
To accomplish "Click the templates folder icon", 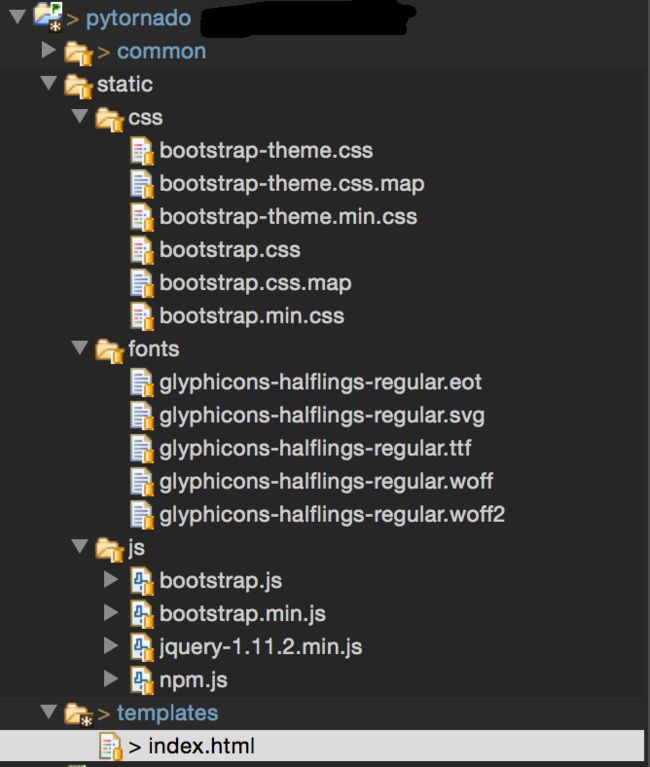I will point(78,714).
